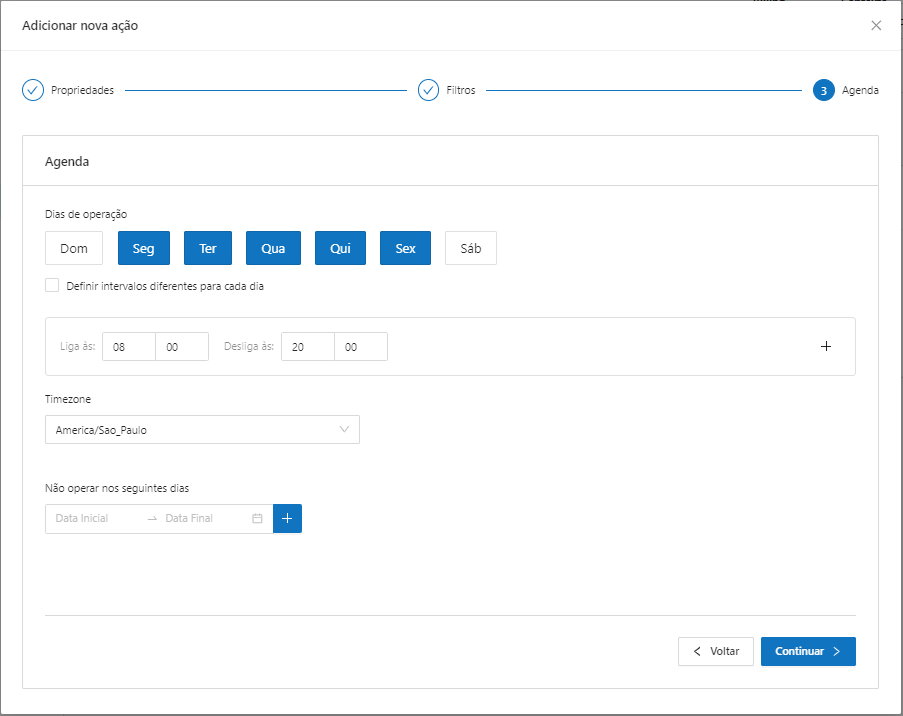Enable Dom as operating day
The width and height of the screenshot is (903, 716).
pyautogui.click(x=74, y=248)
